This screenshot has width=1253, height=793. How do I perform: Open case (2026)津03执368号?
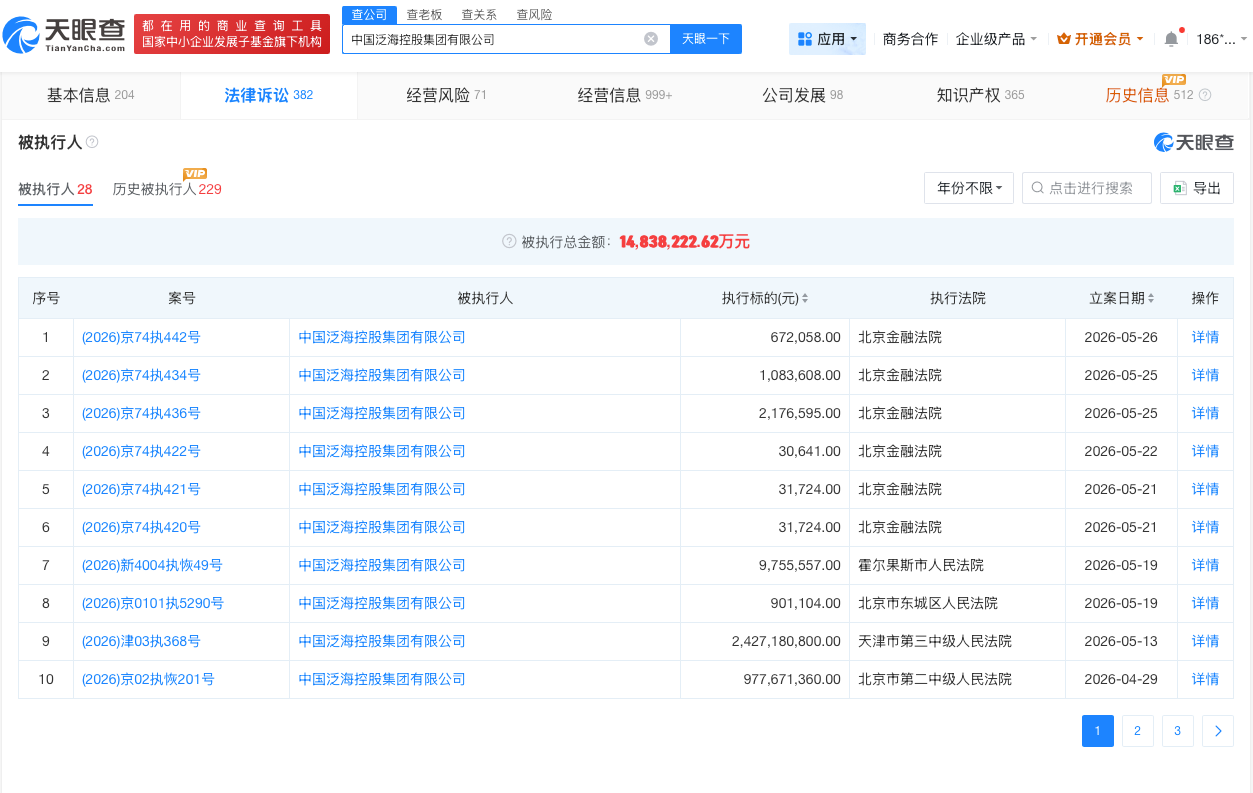coord(141,641)
